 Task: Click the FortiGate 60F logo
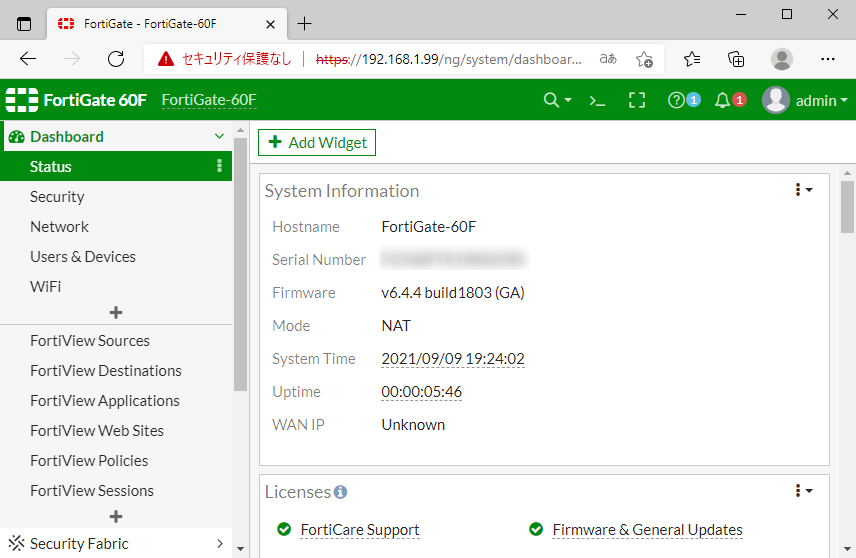76,100
